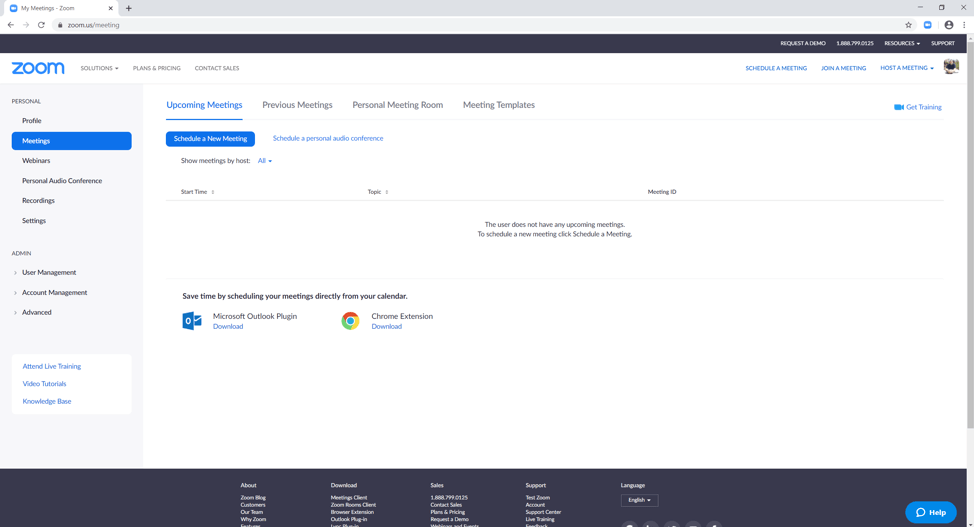
Task: Open Support Center footer link
Action: (543, 512)
